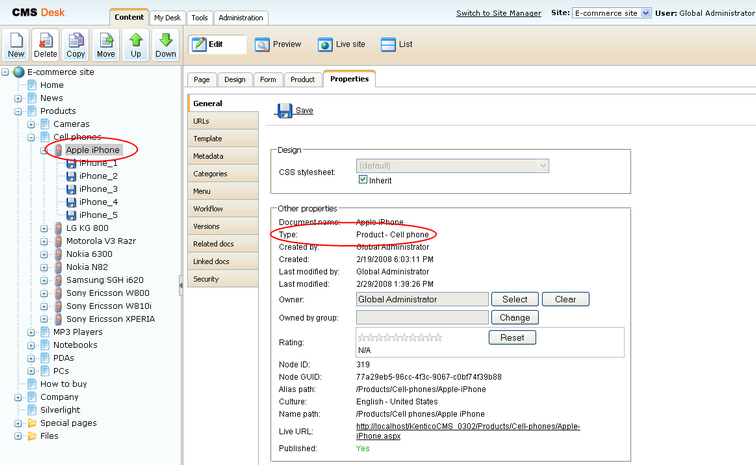Open the Page tab

202,80
